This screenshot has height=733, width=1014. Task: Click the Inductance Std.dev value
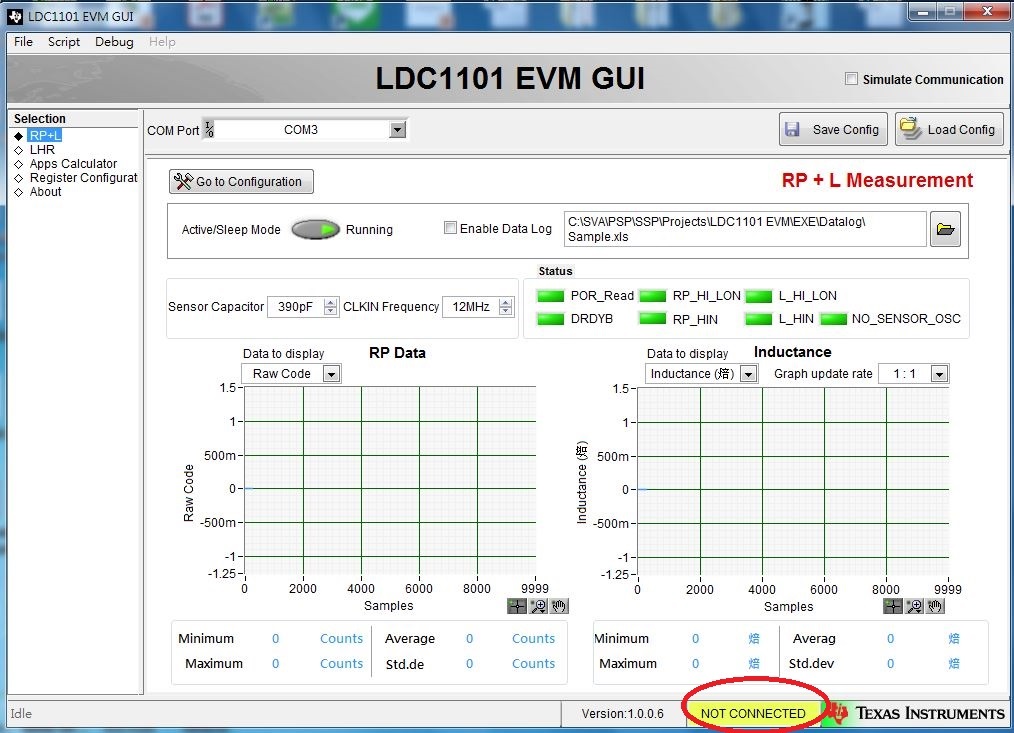coord(890,664)
